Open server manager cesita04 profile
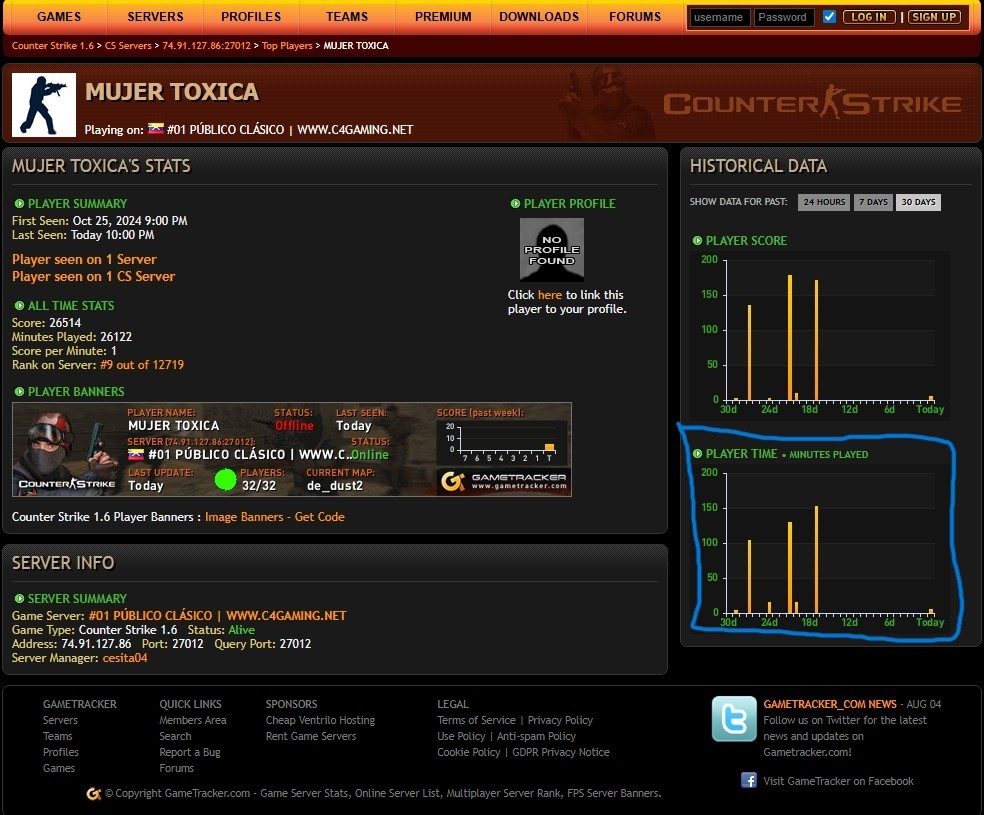984x815 pixels. point(125,658)
